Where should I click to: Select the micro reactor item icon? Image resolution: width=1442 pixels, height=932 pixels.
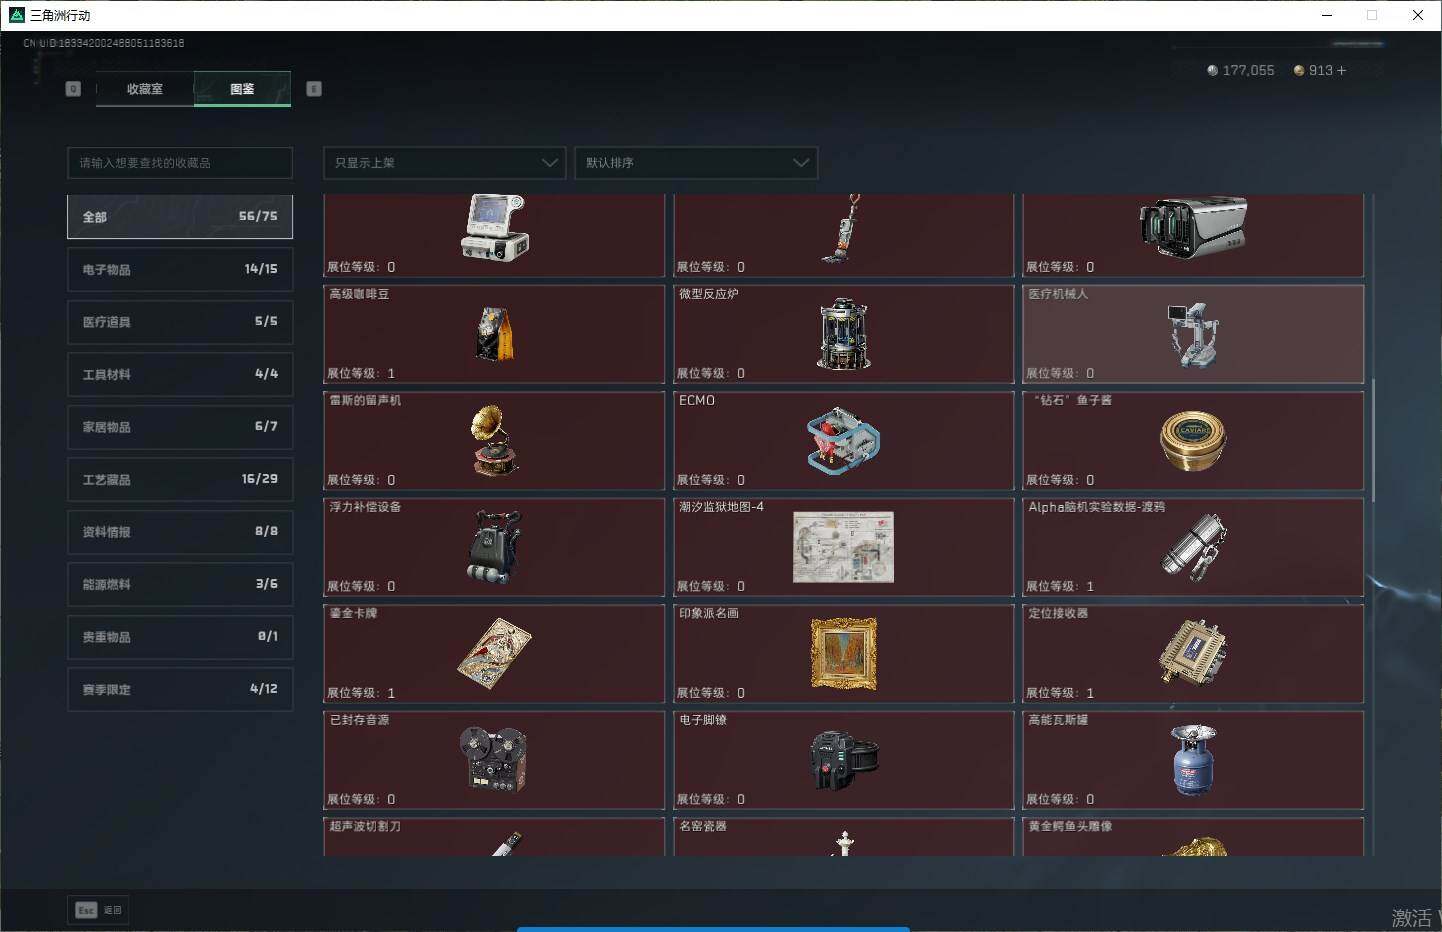click(x=843, y=334)
